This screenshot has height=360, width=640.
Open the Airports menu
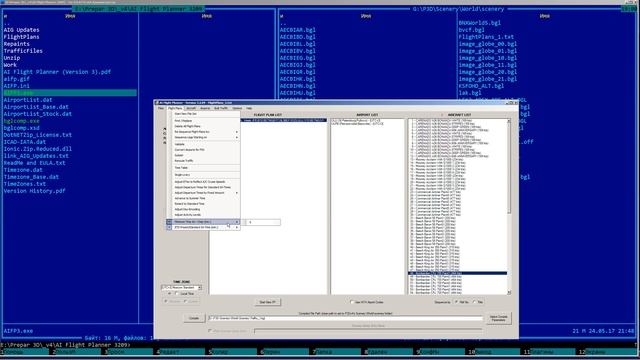tap(205, 108)
